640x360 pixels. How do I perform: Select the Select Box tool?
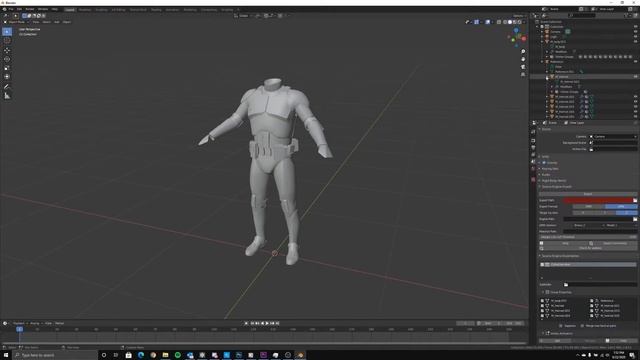(x=7, y=31)
